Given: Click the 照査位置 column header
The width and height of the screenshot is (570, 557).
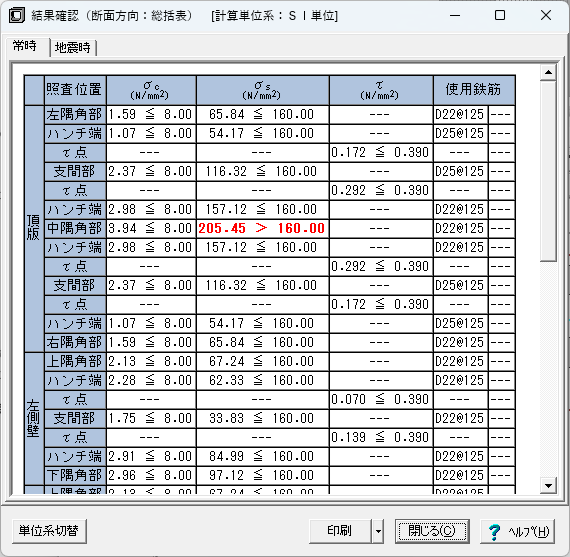Looking at the screenshot, I should (x=75, y=90).
